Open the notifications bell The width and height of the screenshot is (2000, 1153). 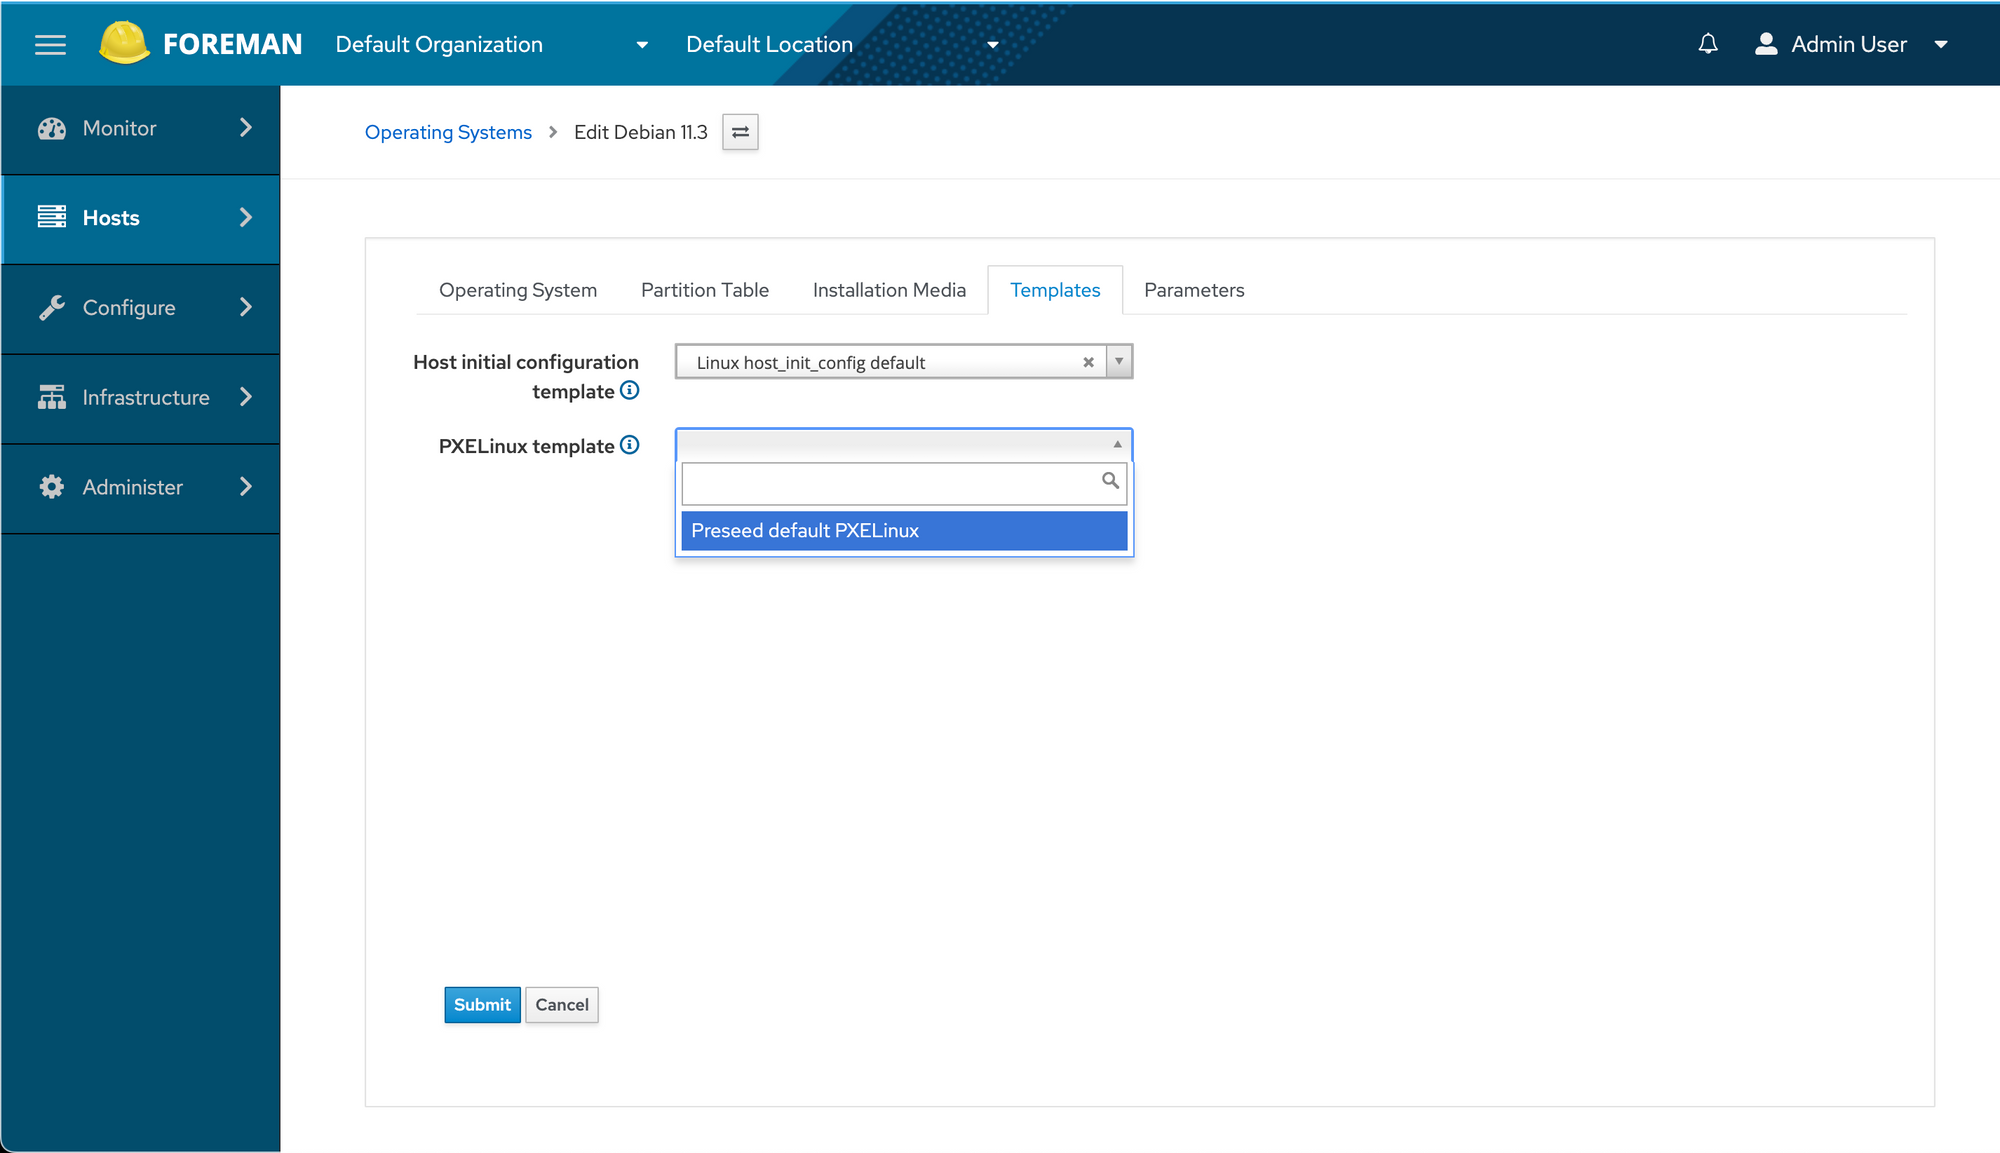coord(1708,44)
